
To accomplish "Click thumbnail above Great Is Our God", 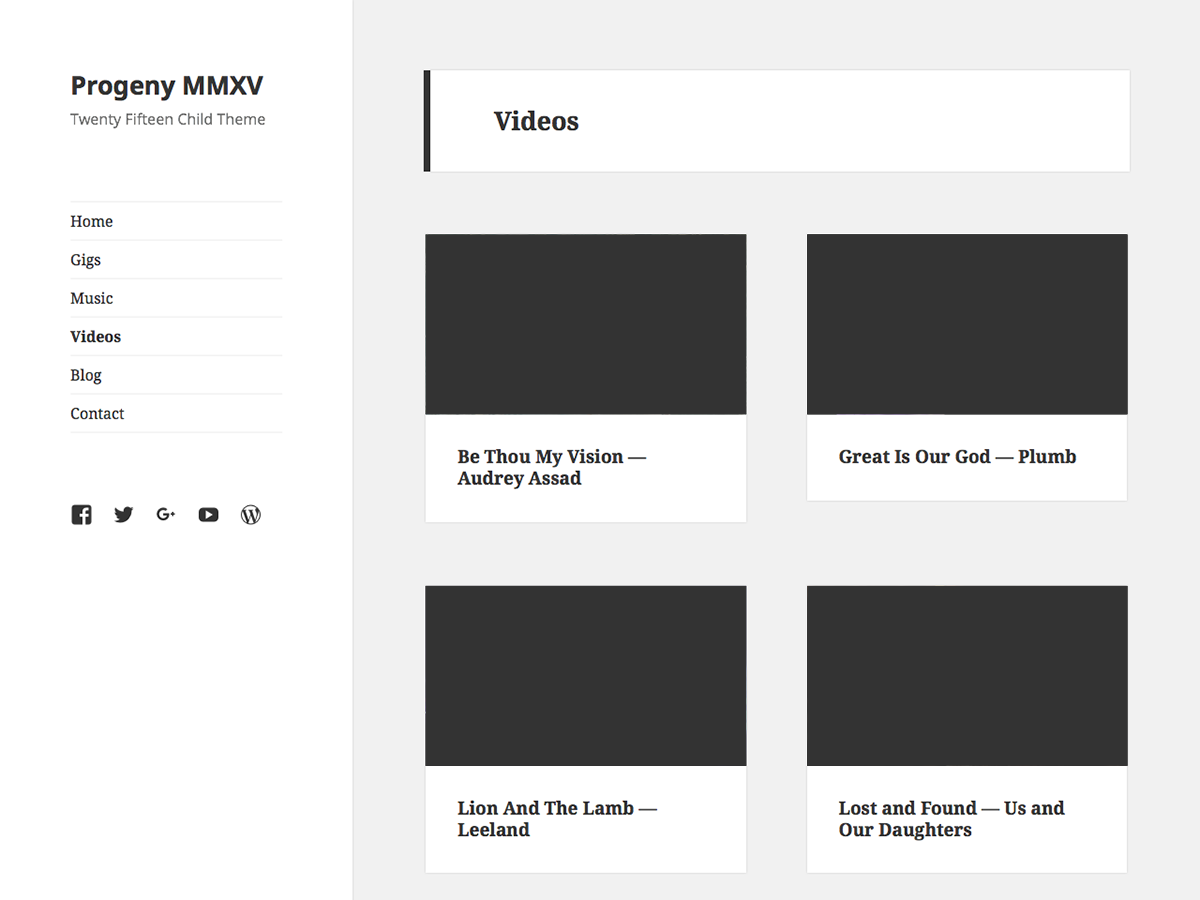I will pyautogui.click(x=967, y=324).
